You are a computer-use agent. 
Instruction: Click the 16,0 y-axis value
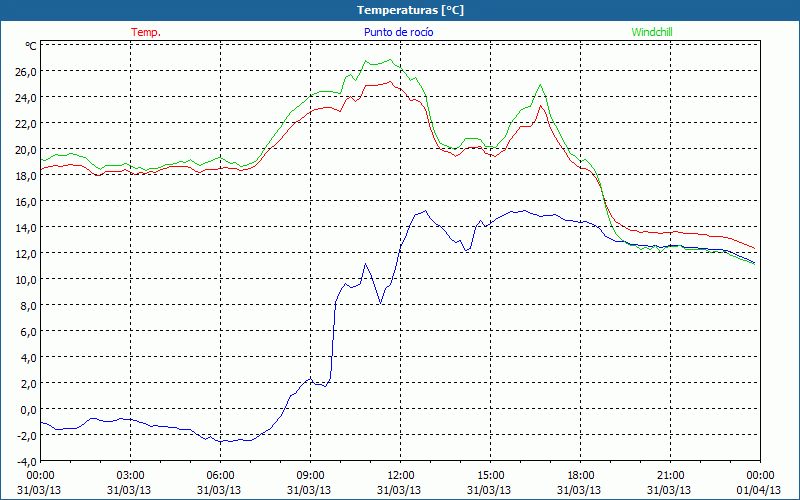pyautogui.click(x=24, y=202)
